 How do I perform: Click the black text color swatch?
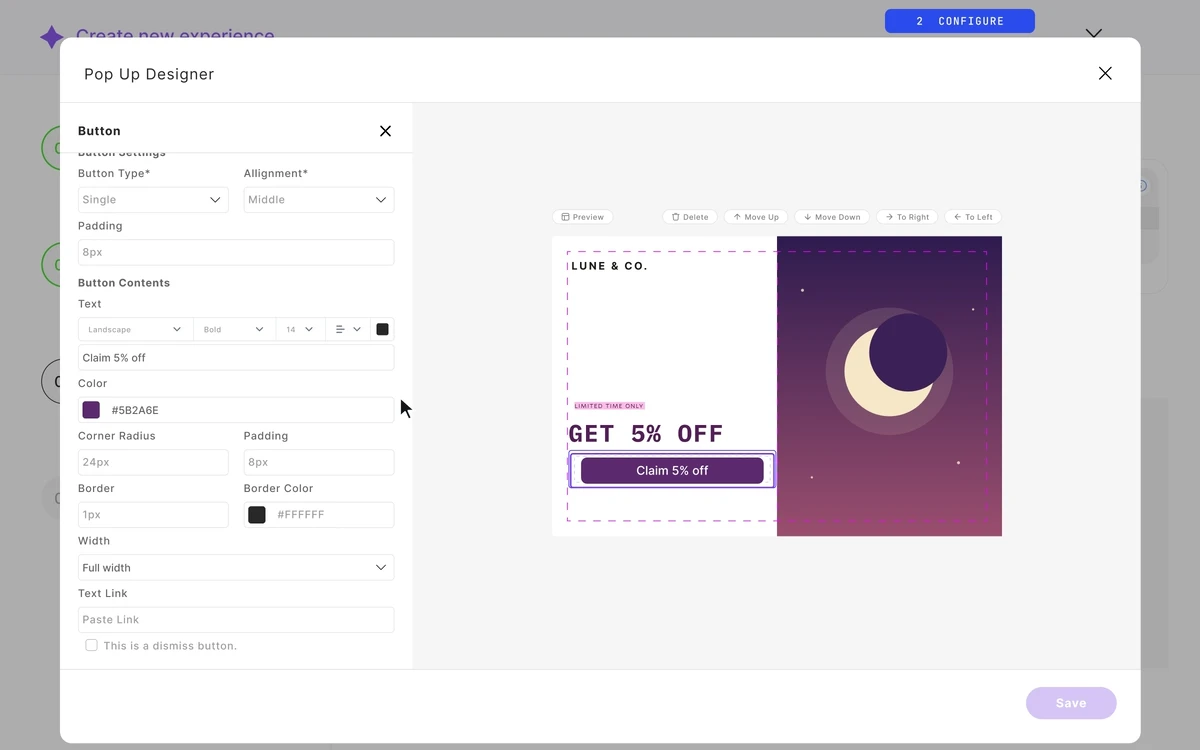click(382, 329)
